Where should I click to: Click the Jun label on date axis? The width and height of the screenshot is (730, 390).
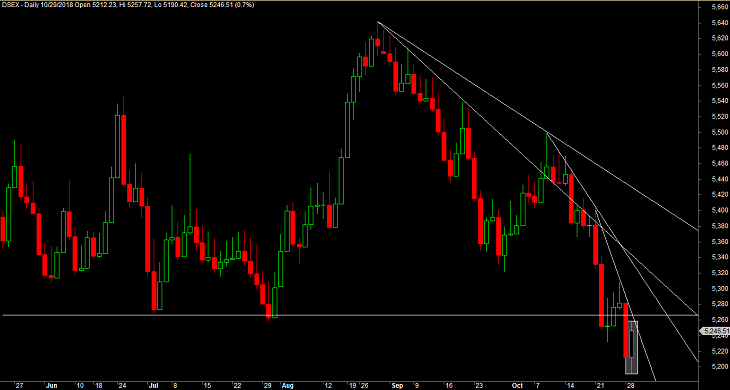click(x=52, y=386)
